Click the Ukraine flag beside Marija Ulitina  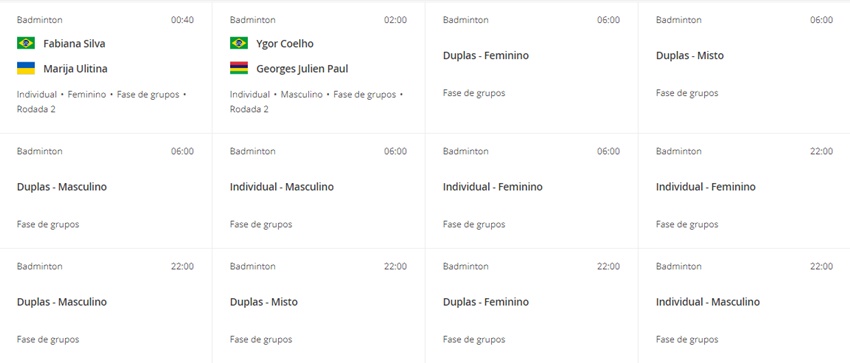coord(25,68)
